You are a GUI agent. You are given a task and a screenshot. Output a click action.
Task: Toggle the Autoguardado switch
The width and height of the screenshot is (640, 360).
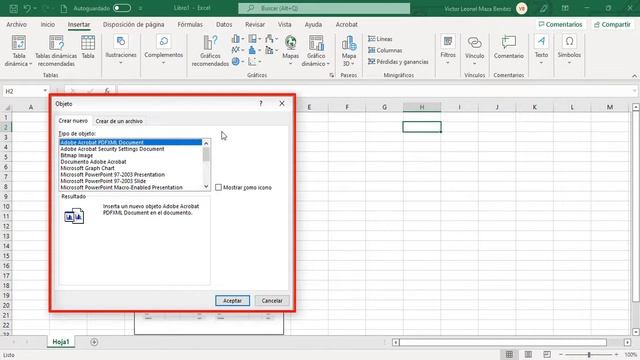122,8
